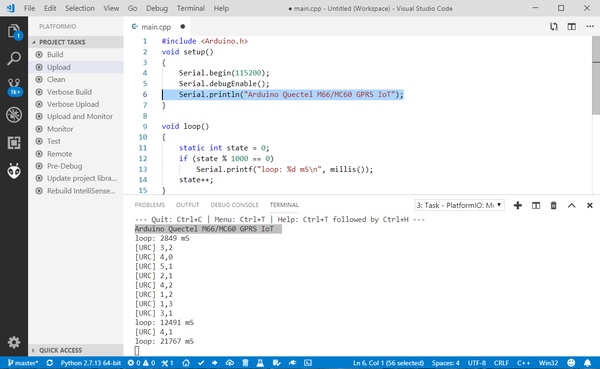Open the Debug menu
The image size is (600, 369).
tap(157, 8)
